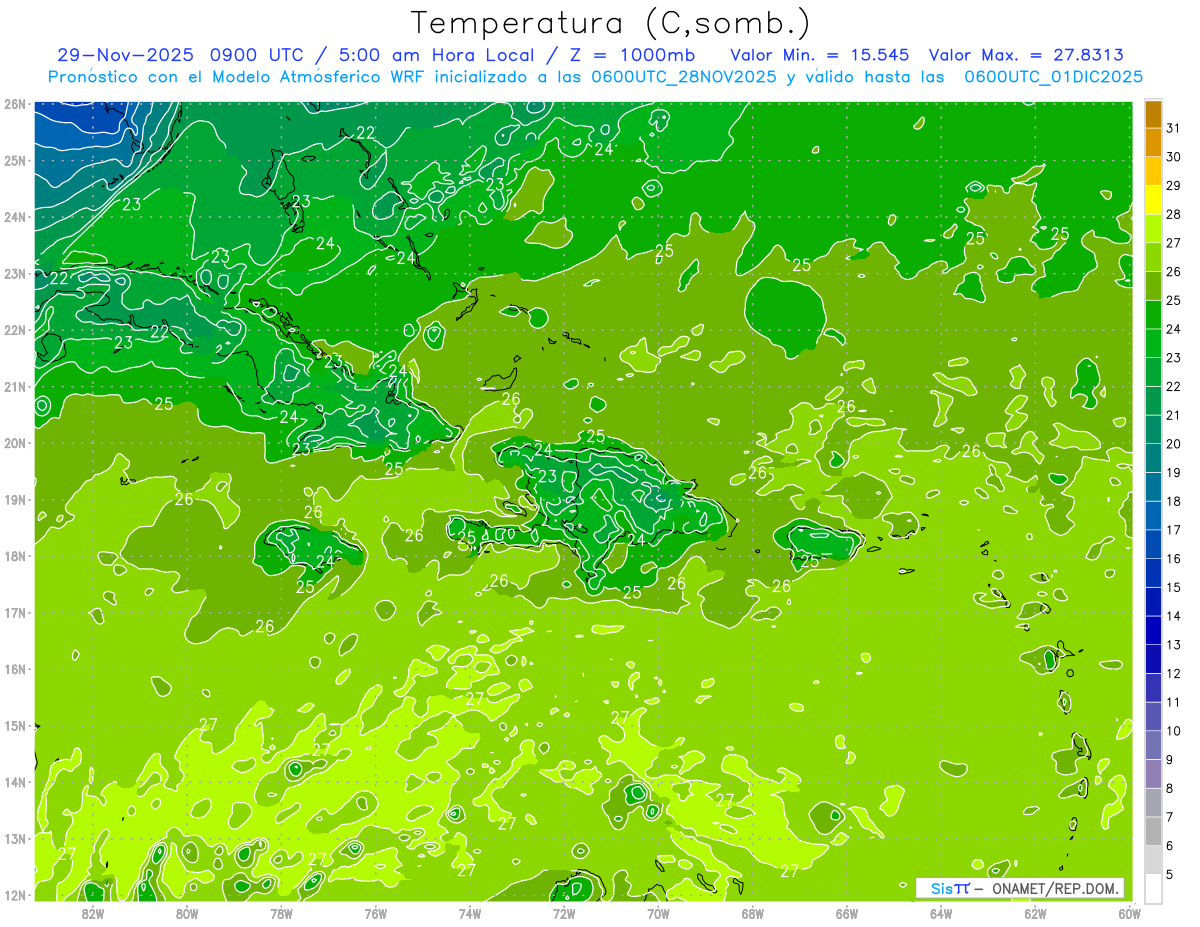Select the Valor Max. = 27.8313 text
This screenshot has height=927, width=1200.
click(1032, 54)
